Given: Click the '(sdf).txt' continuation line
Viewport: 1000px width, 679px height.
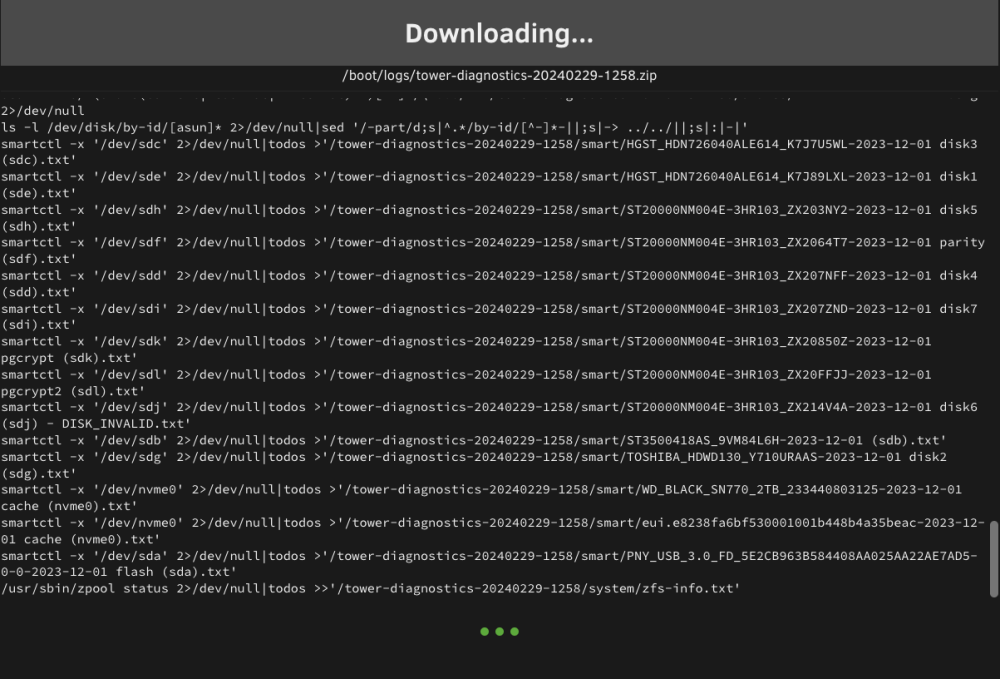Looking at the screenshot, I should tap(38, 259).
